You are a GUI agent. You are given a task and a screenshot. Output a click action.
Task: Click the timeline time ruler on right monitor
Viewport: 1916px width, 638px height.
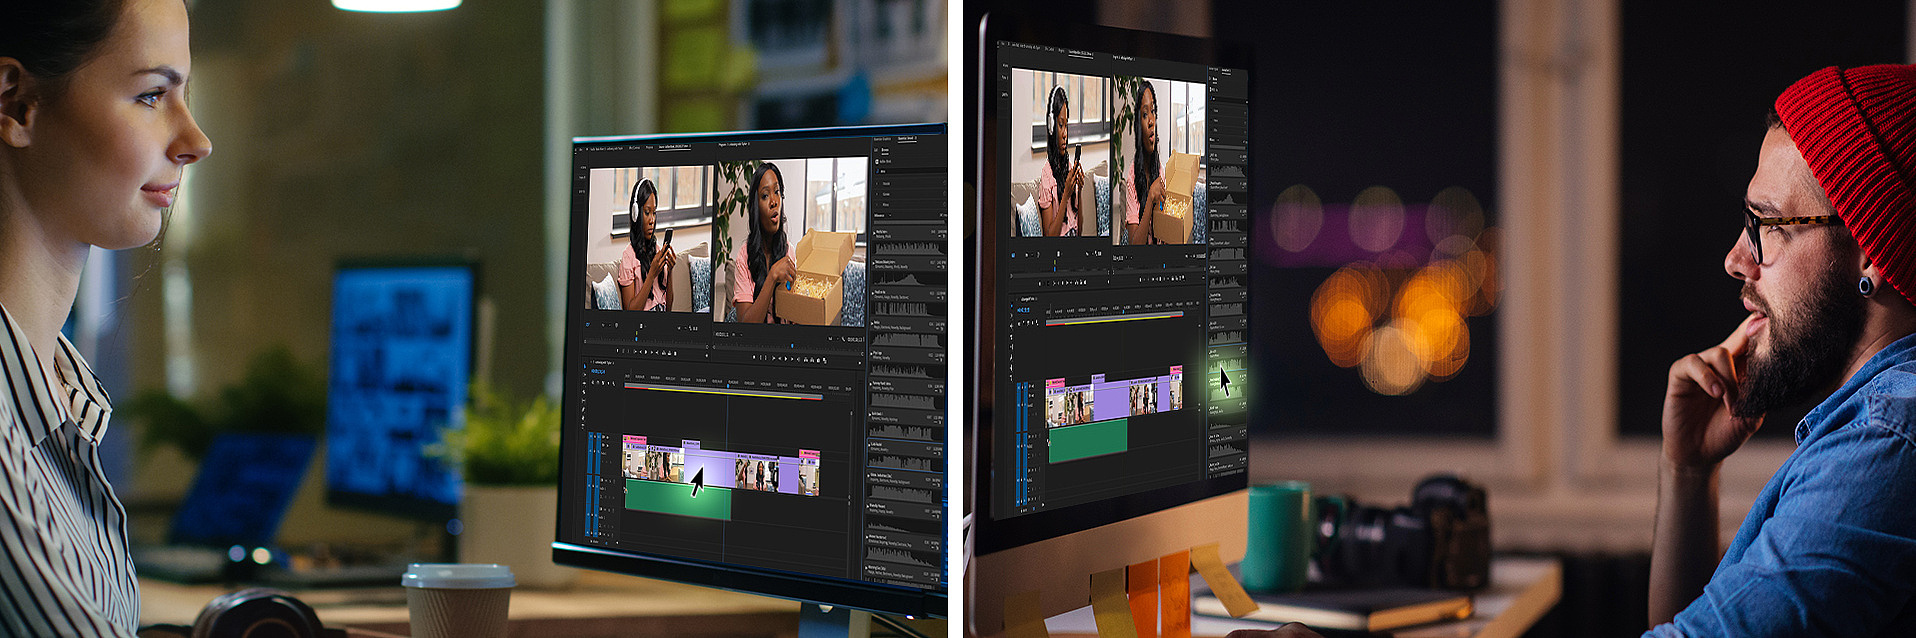pyautogui.click(x=1122, y=309)
